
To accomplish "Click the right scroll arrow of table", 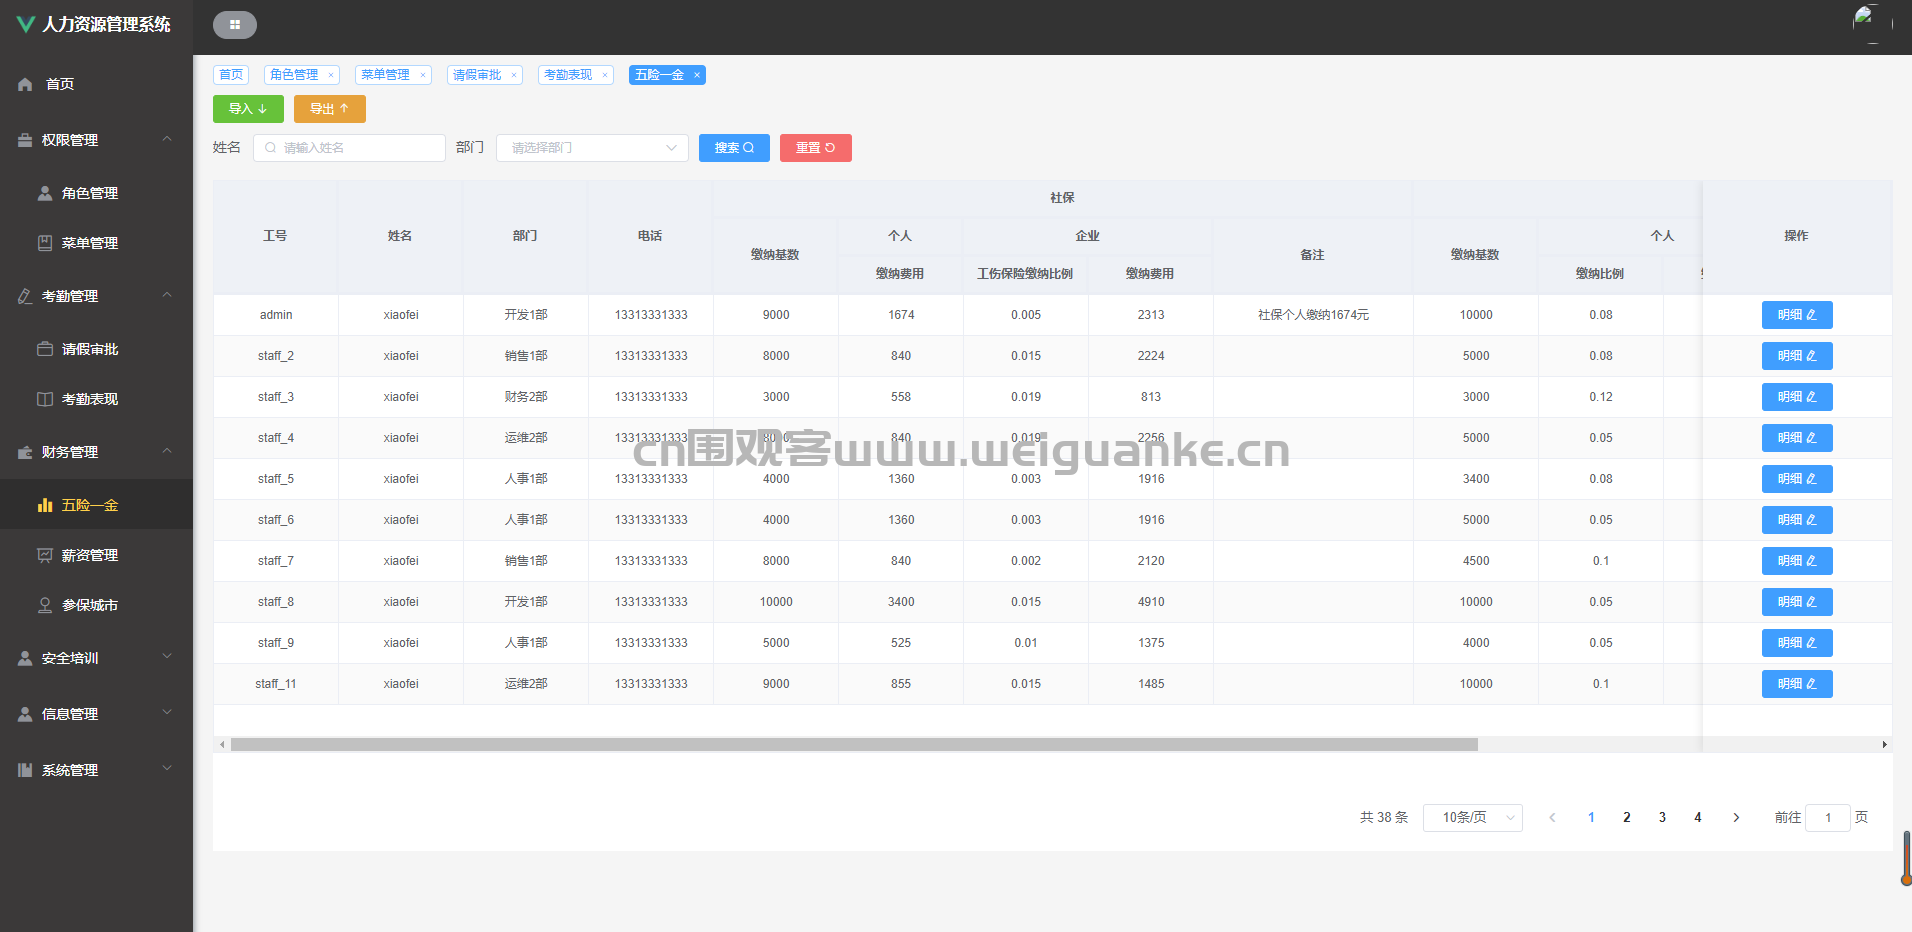I will point(1884,745).
